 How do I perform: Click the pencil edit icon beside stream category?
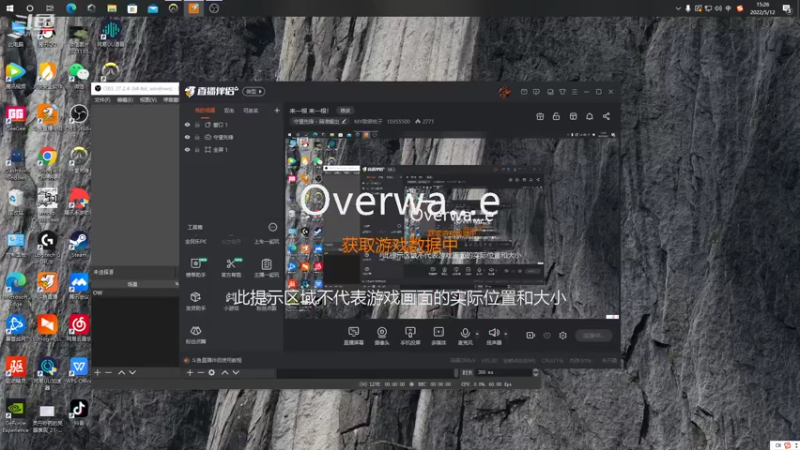344,121
